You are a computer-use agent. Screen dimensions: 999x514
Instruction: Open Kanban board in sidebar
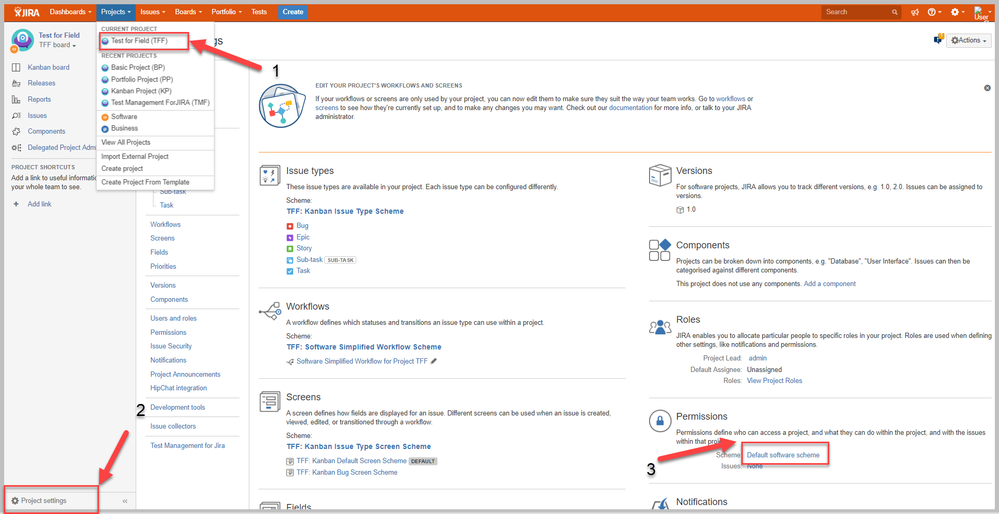click(48, 67)
